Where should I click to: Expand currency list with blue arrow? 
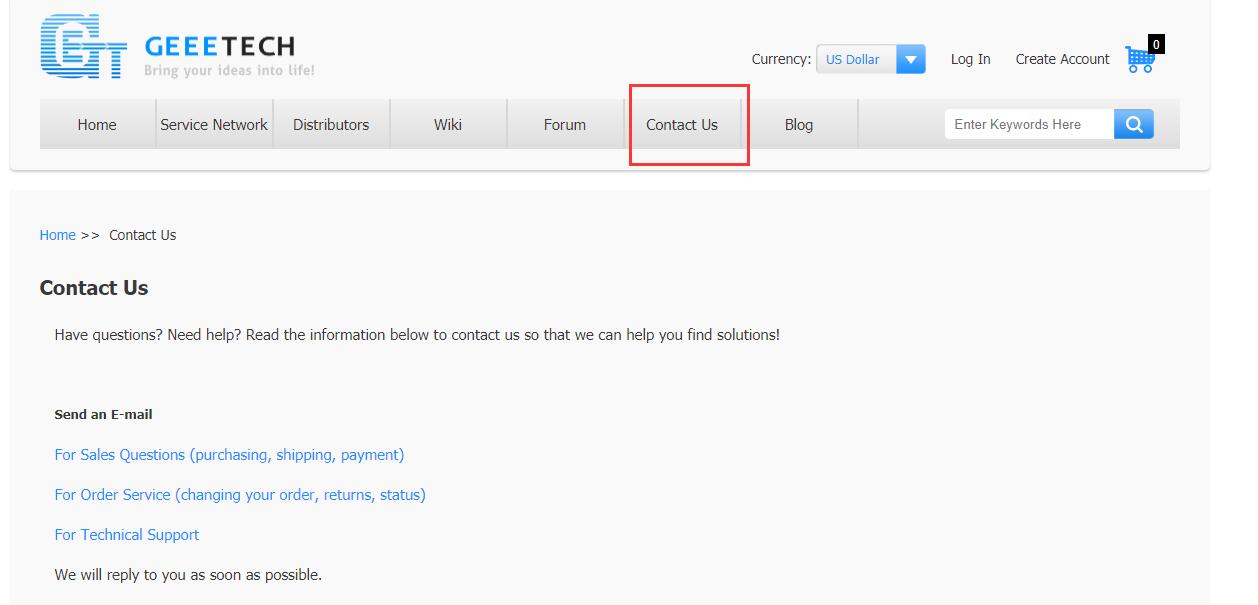pyautogui.click(x=910, y=59)
